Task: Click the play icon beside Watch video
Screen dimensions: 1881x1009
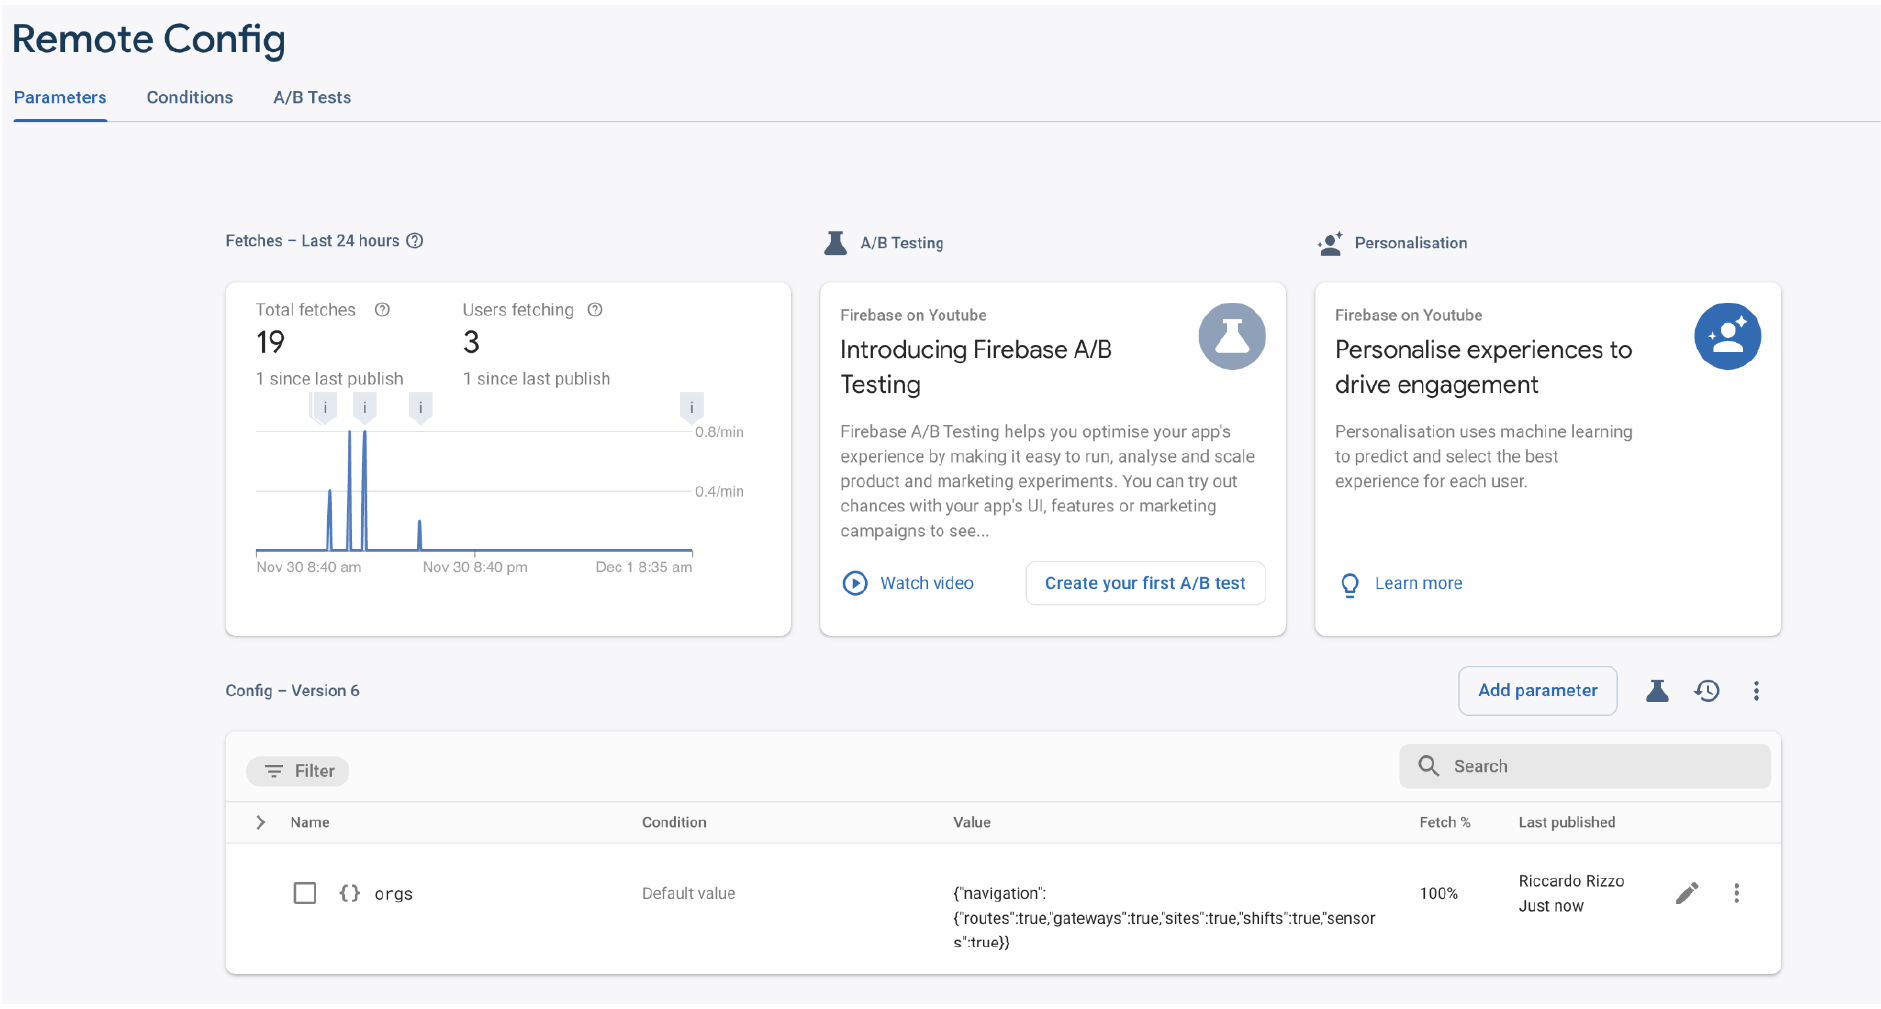Action: coord(855,583)
